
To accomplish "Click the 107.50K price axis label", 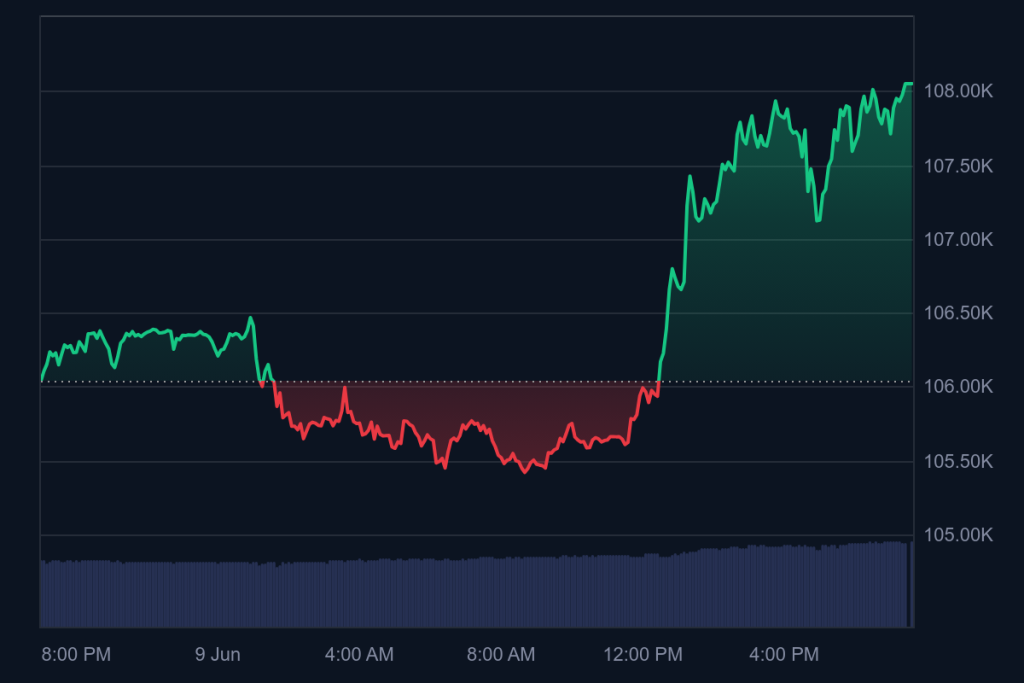I will (x=957, y=166).
